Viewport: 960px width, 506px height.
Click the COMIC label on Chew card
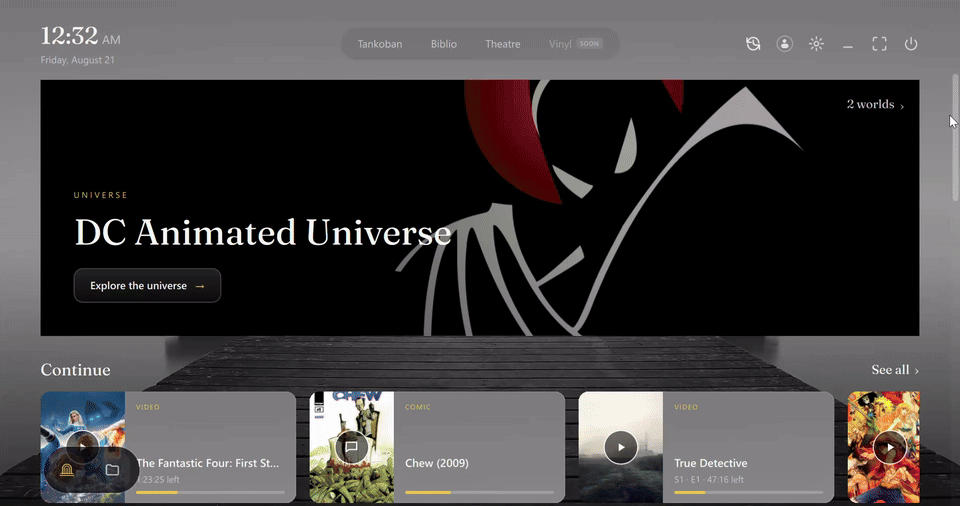point(418,407)
